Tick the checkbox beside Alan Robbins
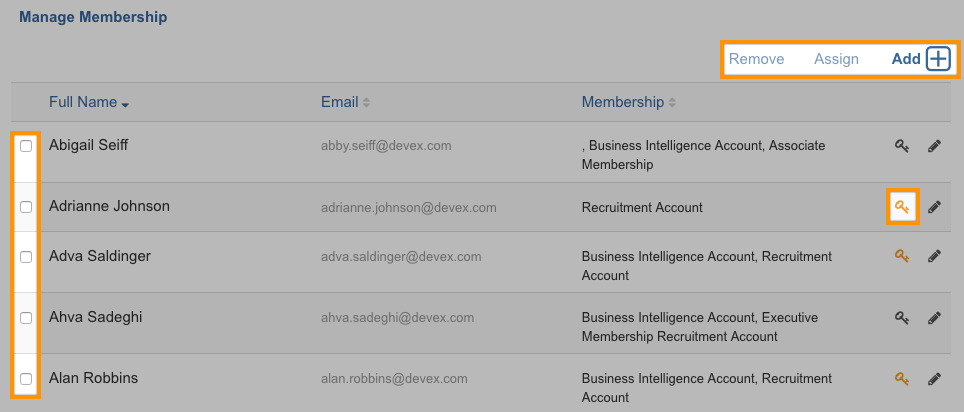The height and width of the screenshot is (412, 964). (x=26, y=379)
